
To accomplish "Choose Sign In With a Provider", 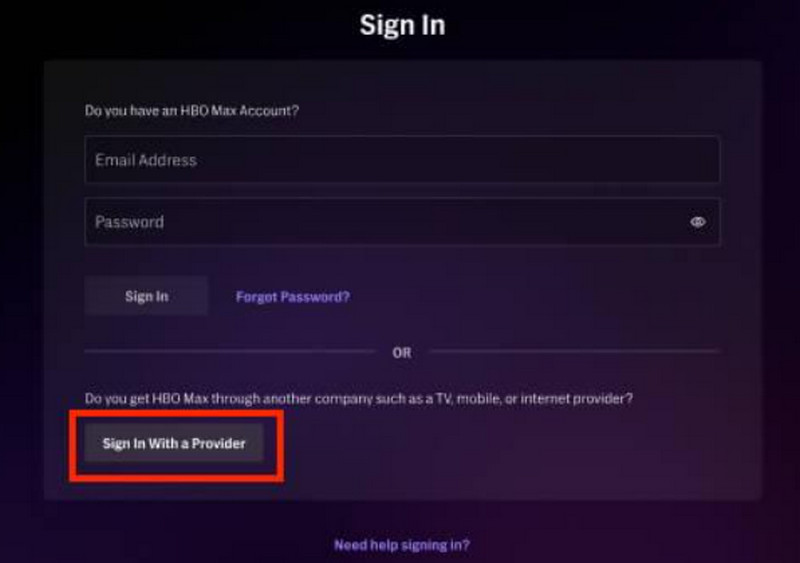I will click(174, 443).
